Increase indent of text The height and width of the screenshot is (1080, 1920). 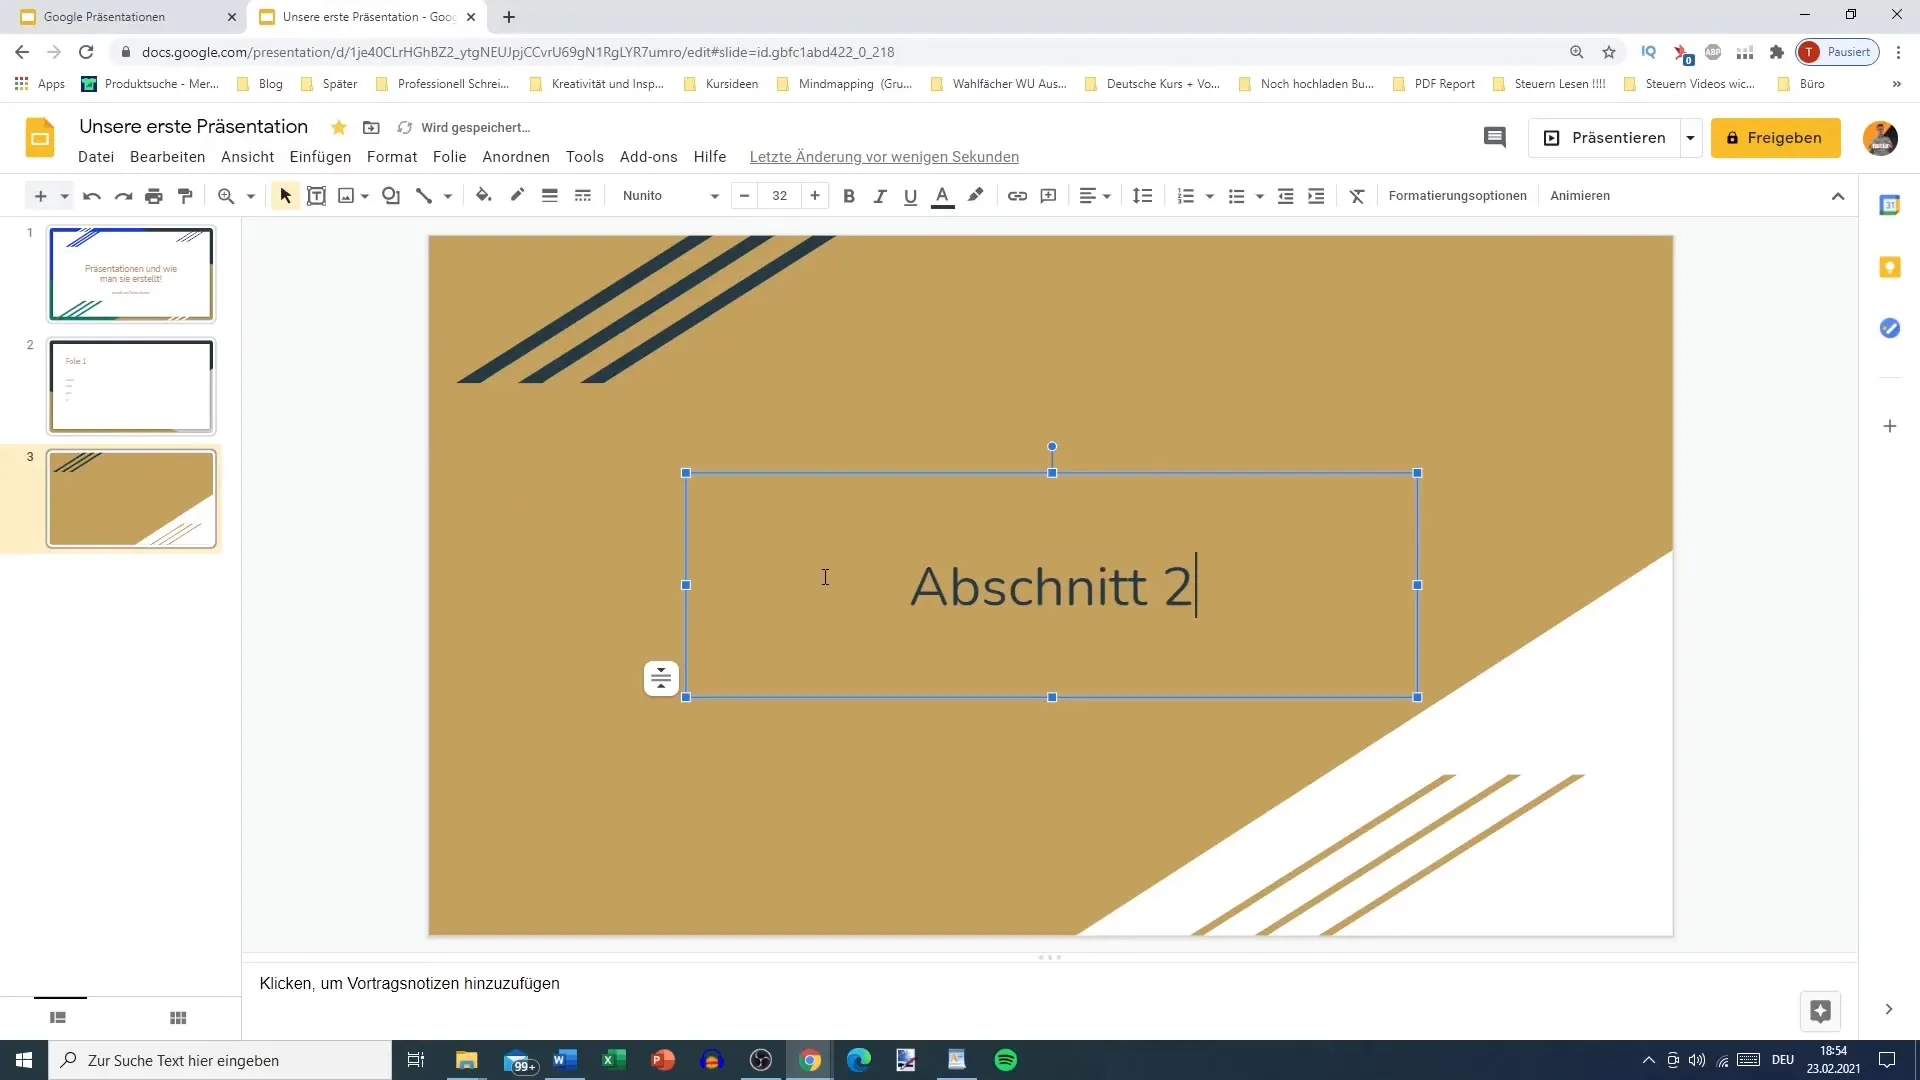pyautogui.click(x=1316, y=196)
